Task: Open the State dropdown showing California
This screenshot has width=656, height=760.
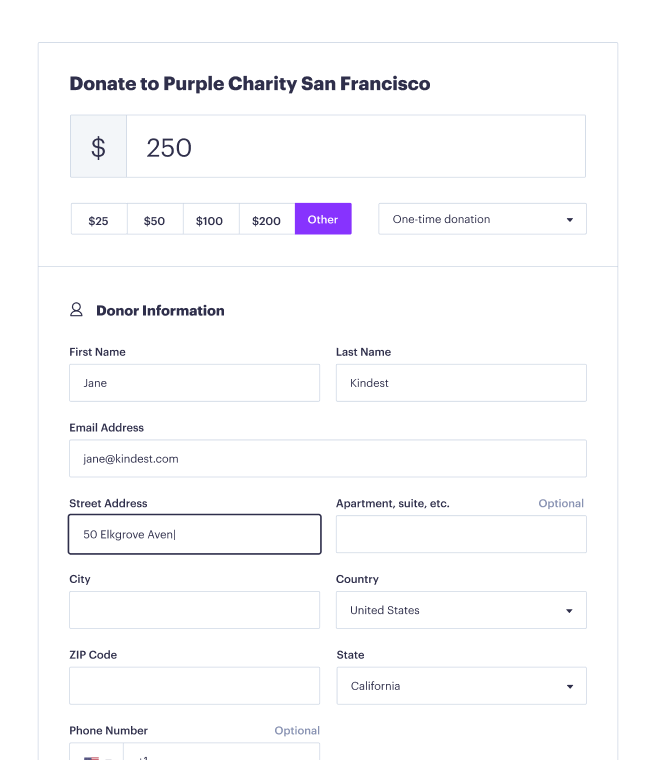Action: coord(461,686)
